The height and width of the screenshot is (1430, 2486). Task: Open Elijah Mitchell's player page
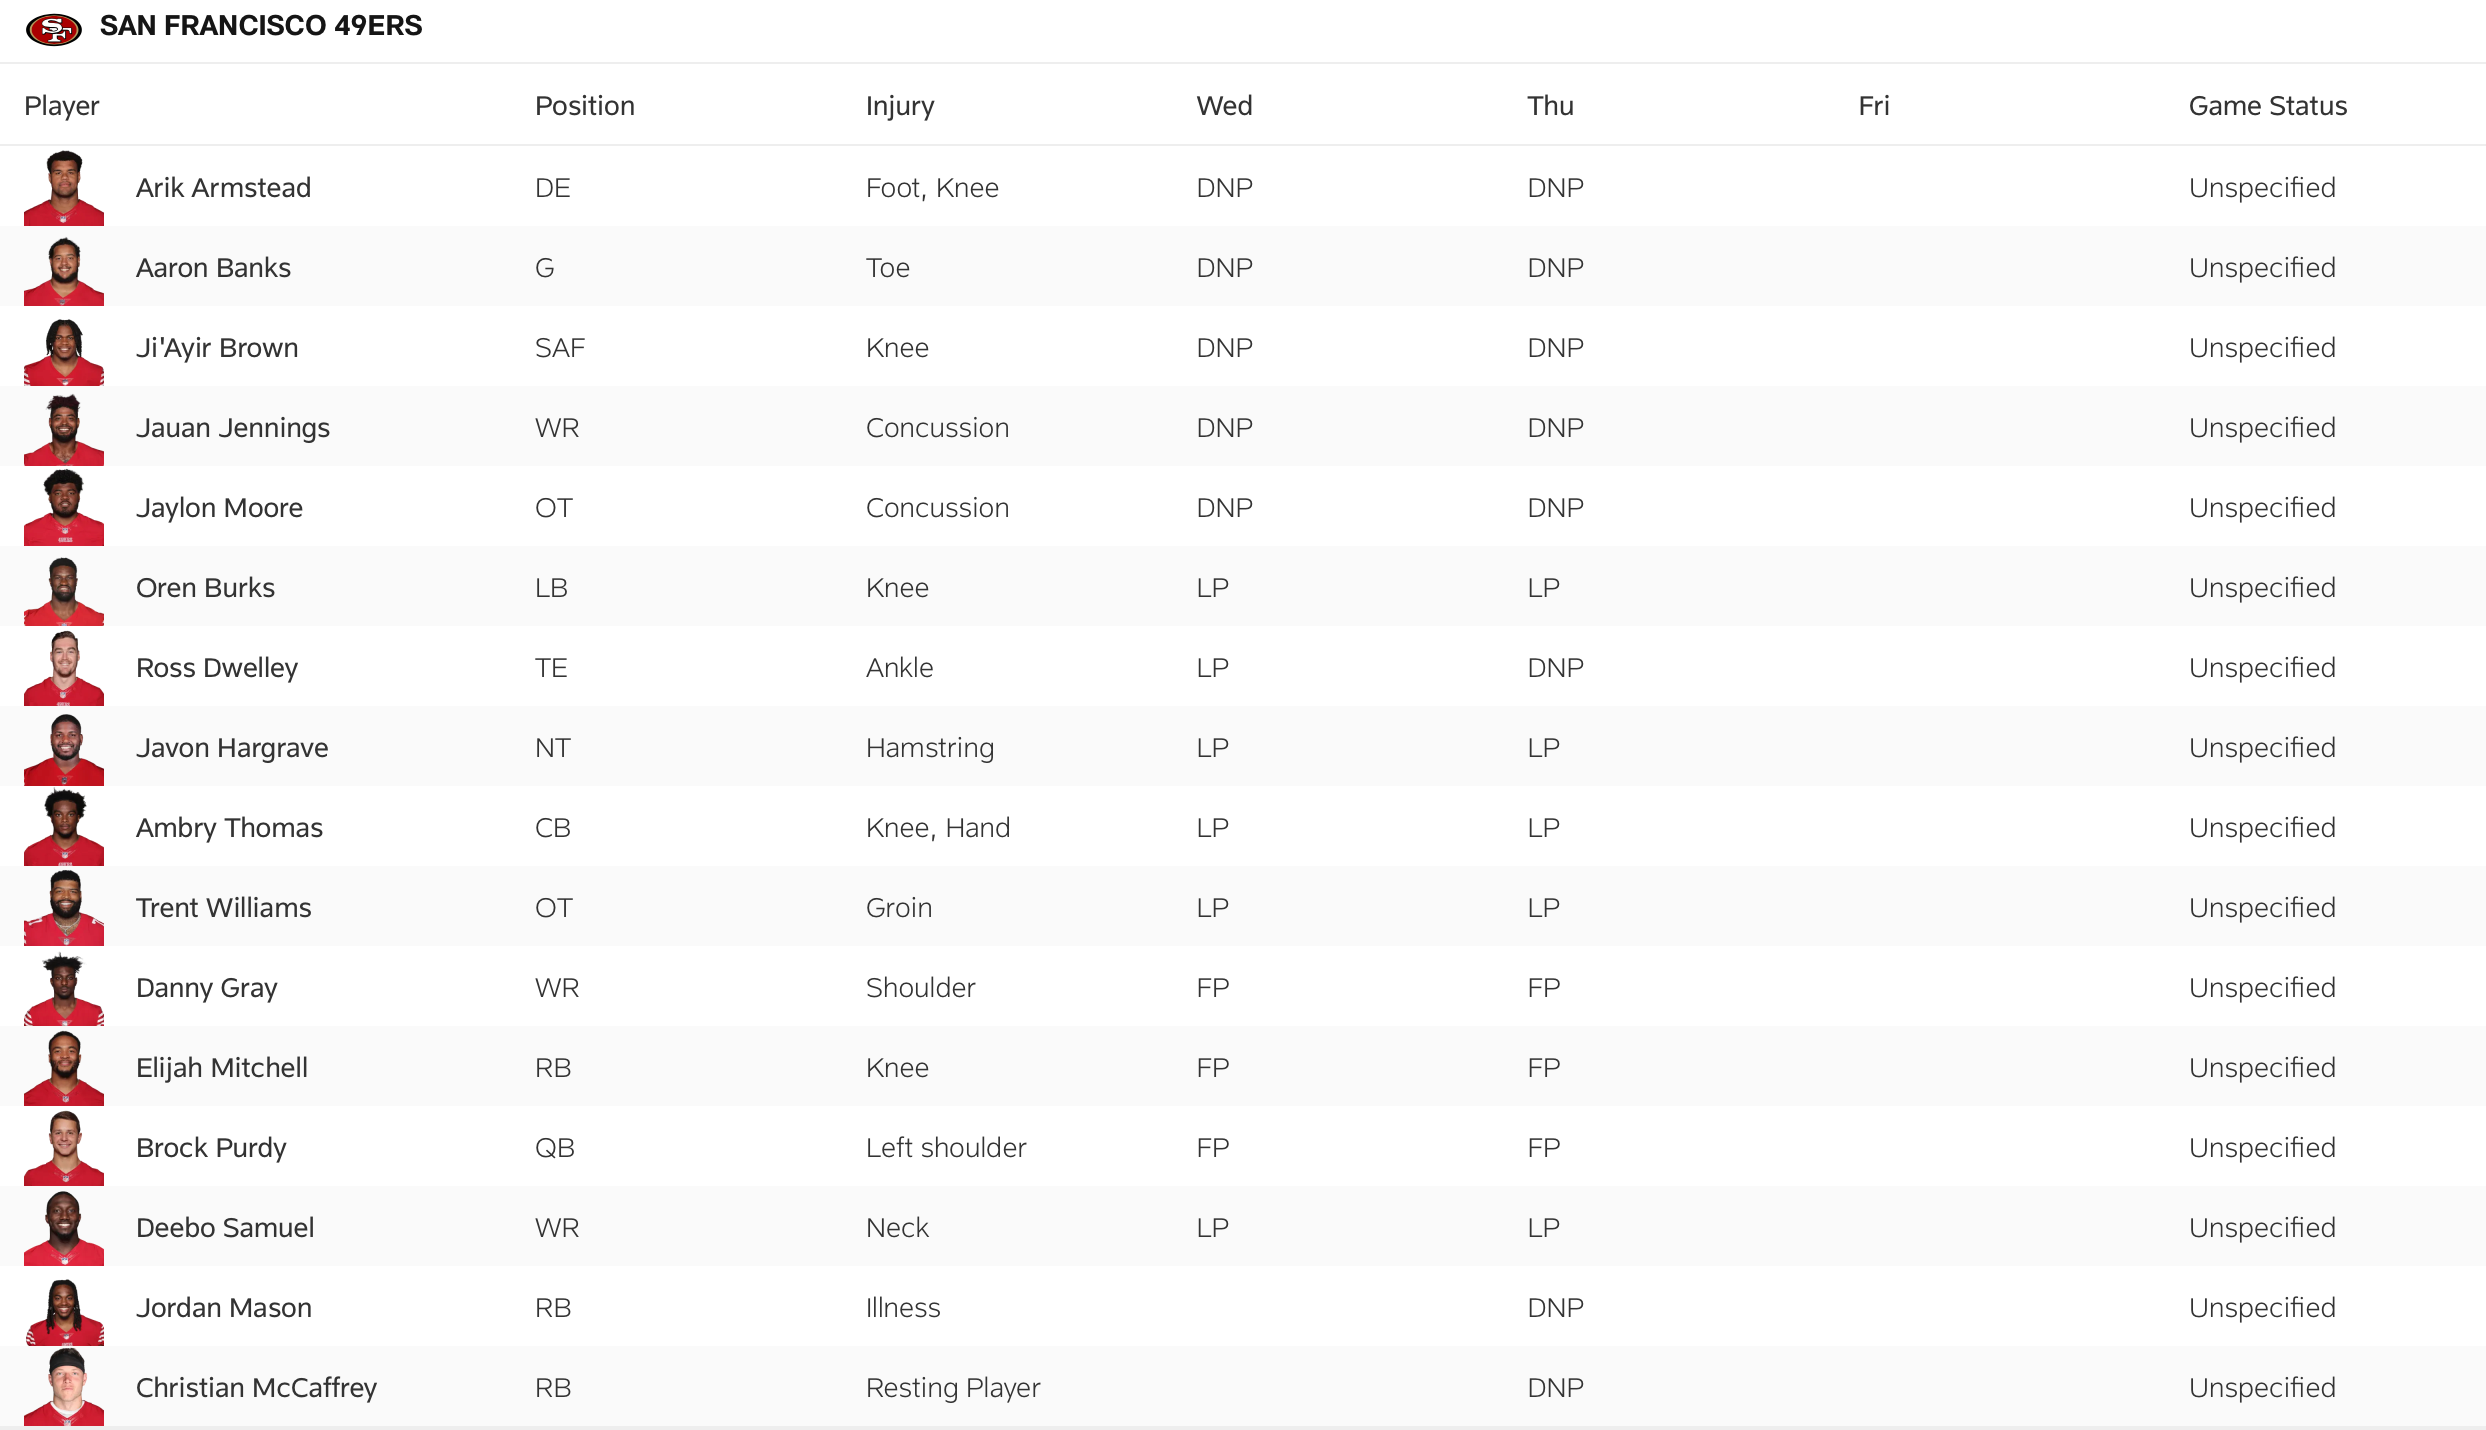pyautogui.click(x=222, y=1068)
